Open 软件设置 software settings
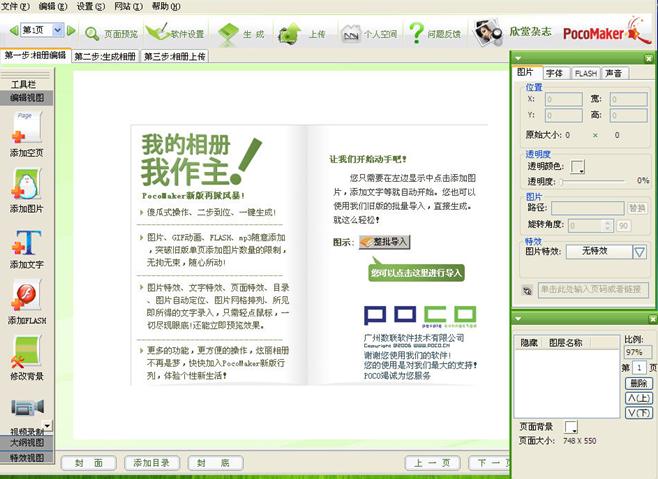 175,33
